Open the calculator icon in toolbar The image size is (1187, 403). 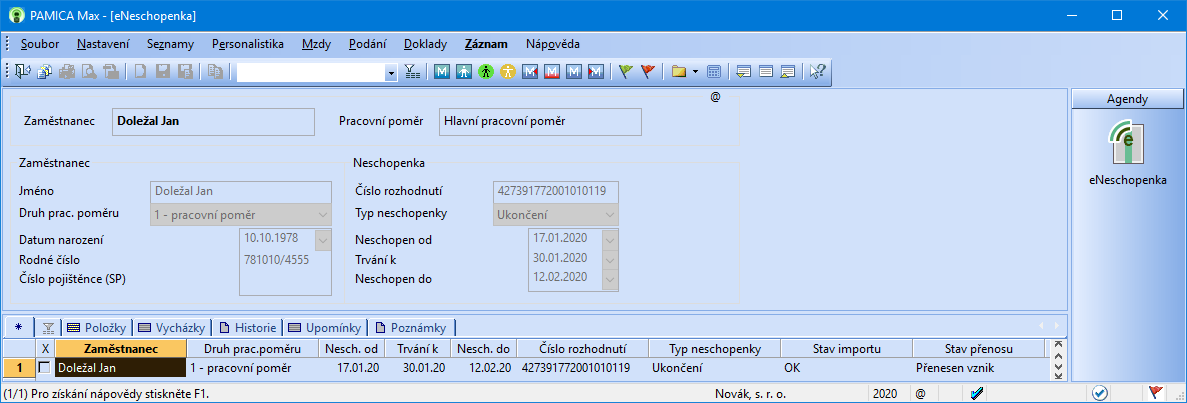coord(713,71)
